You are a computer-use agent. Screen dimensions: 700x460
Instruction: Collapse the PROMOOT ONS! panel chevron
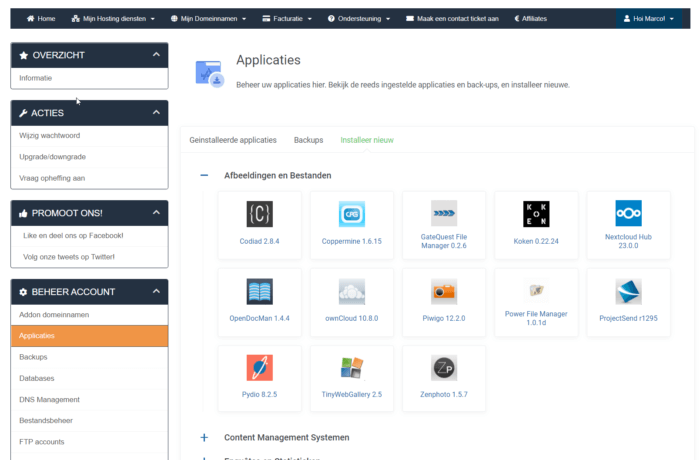(156, 212)
